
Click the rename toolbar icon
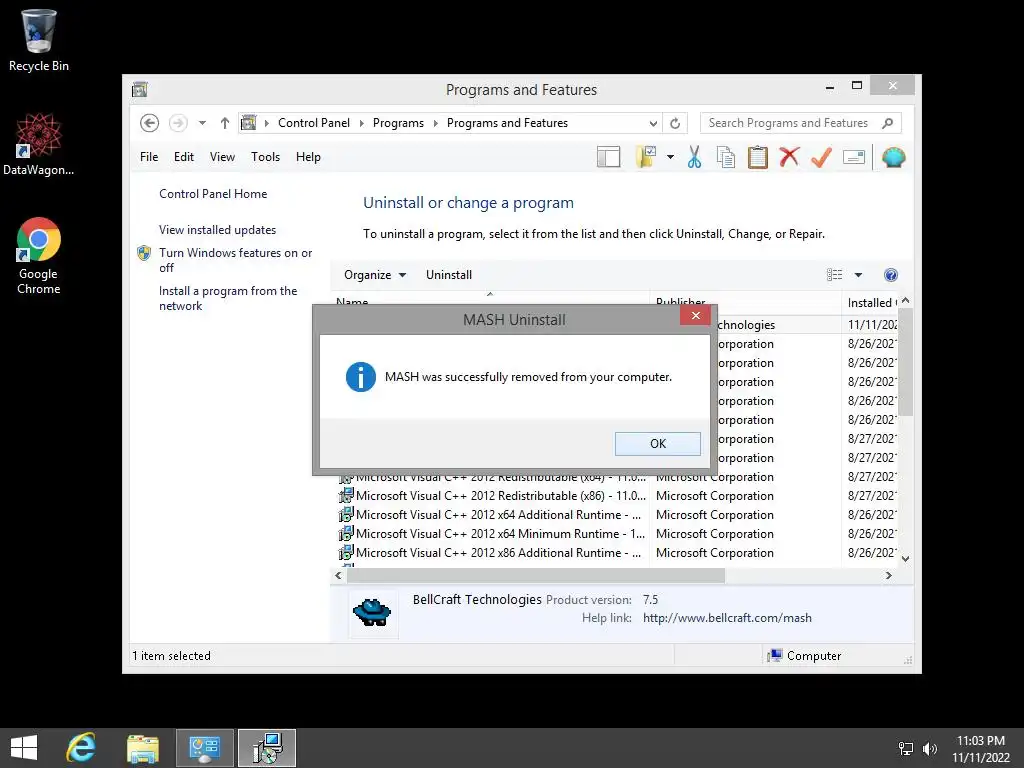854,157
